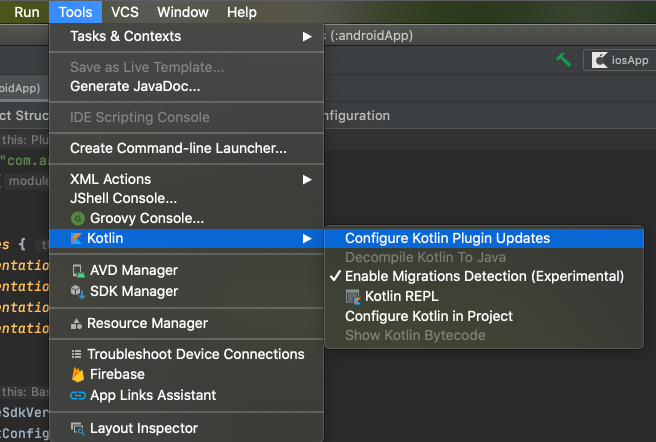
Task: Expand the XML Actions submenu arrow
Action: tap(307, 180)
